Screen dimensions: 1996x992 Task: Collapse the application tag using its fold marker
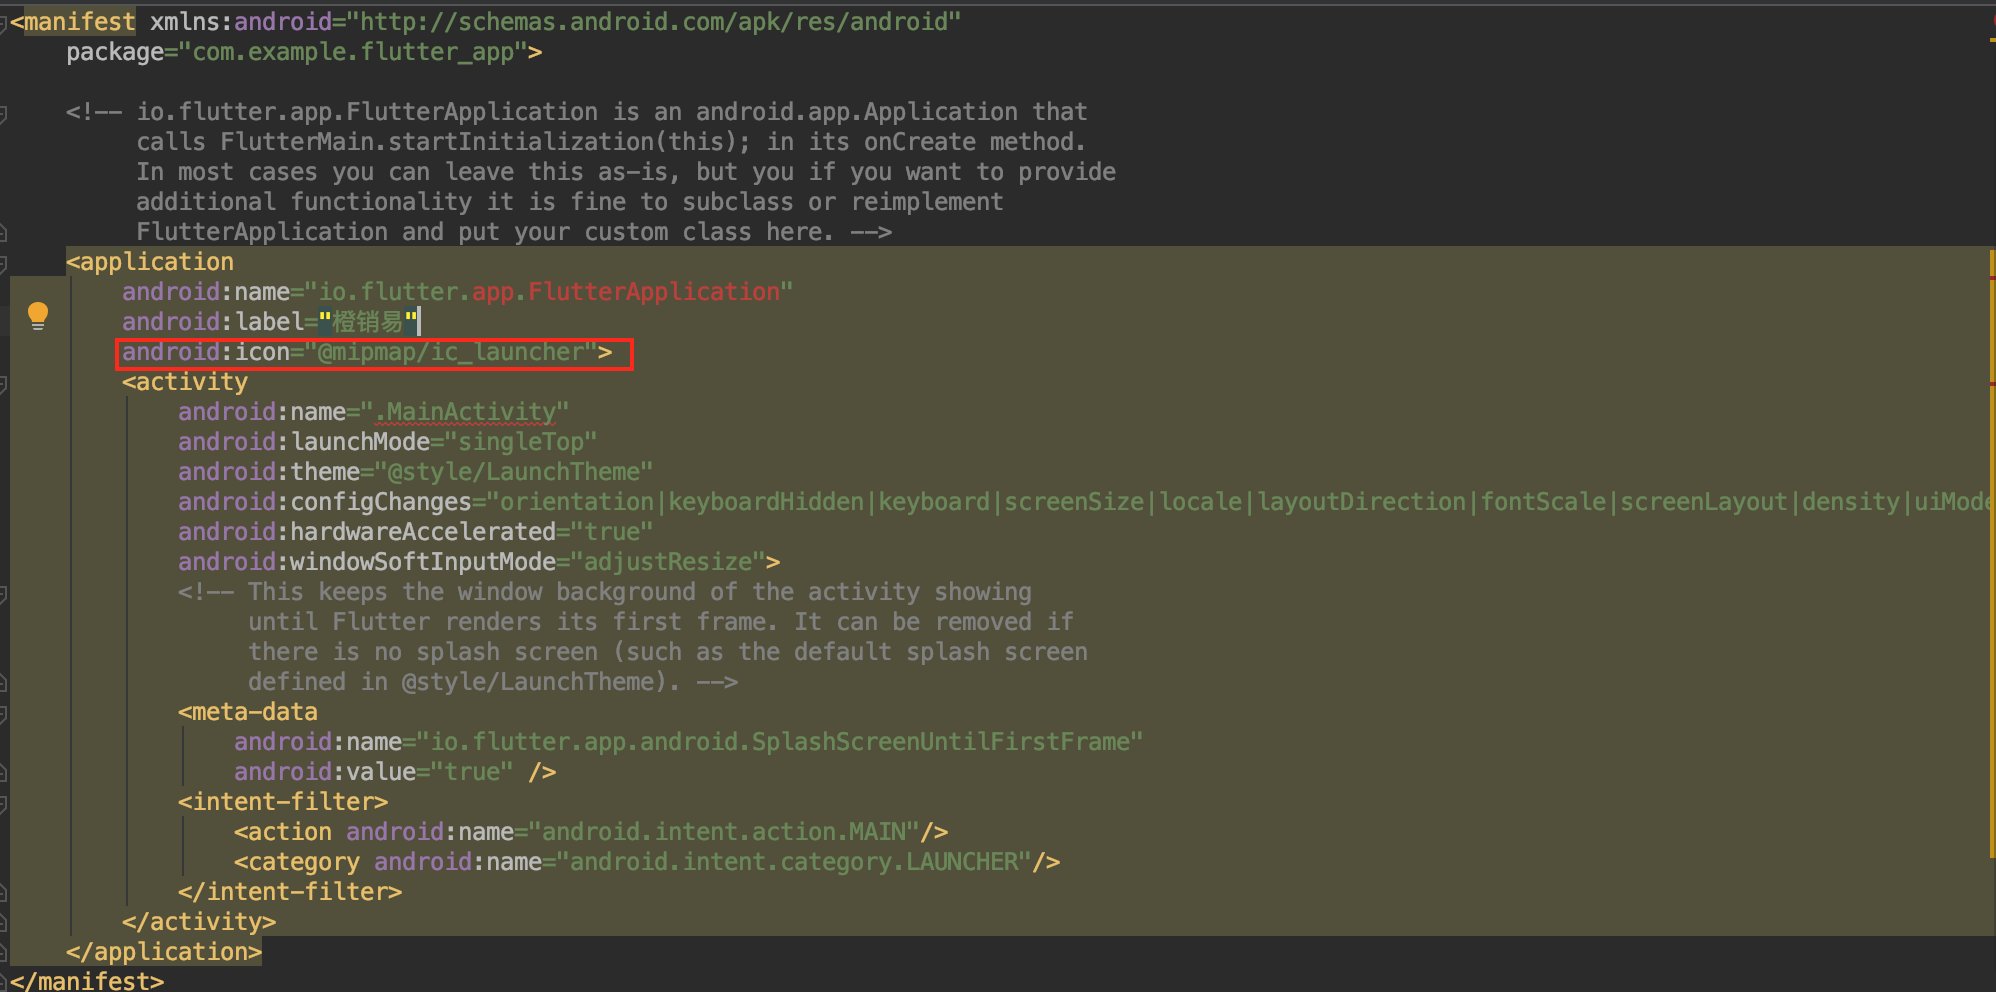3,264
